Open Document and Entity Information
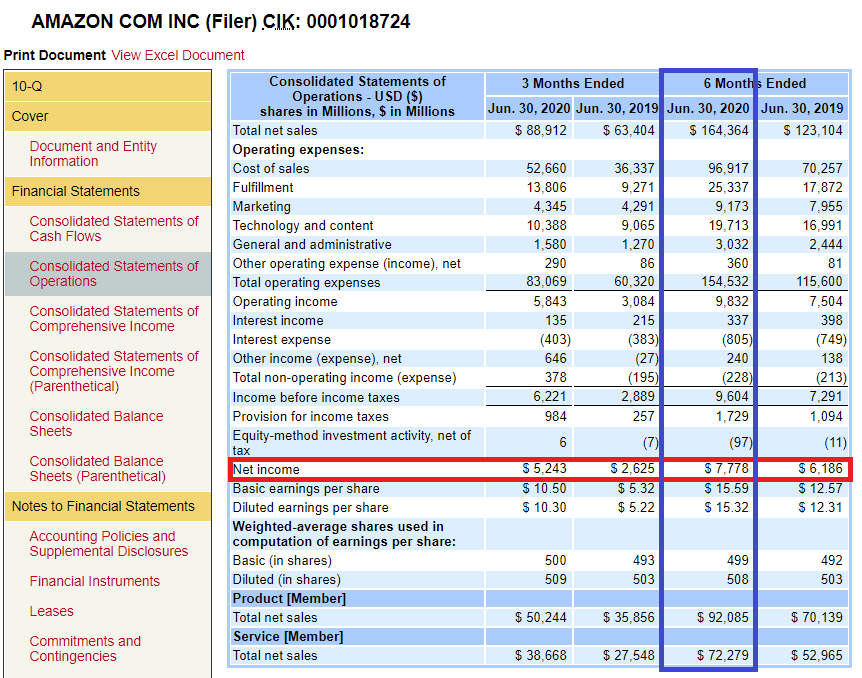The width and height of the screenshot is (862, 678). click(93, 153)
